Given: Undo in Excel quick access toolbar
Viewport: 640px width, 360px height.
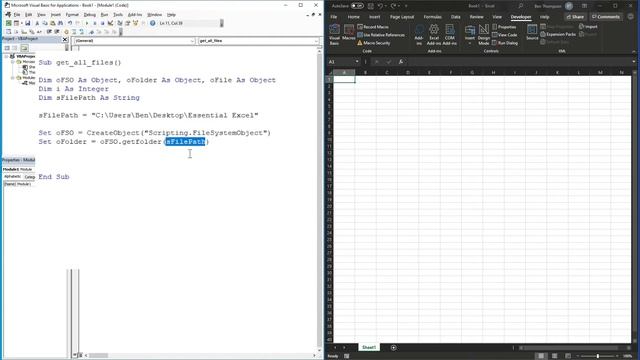Looking at the screenshot, I should [380, 6].
